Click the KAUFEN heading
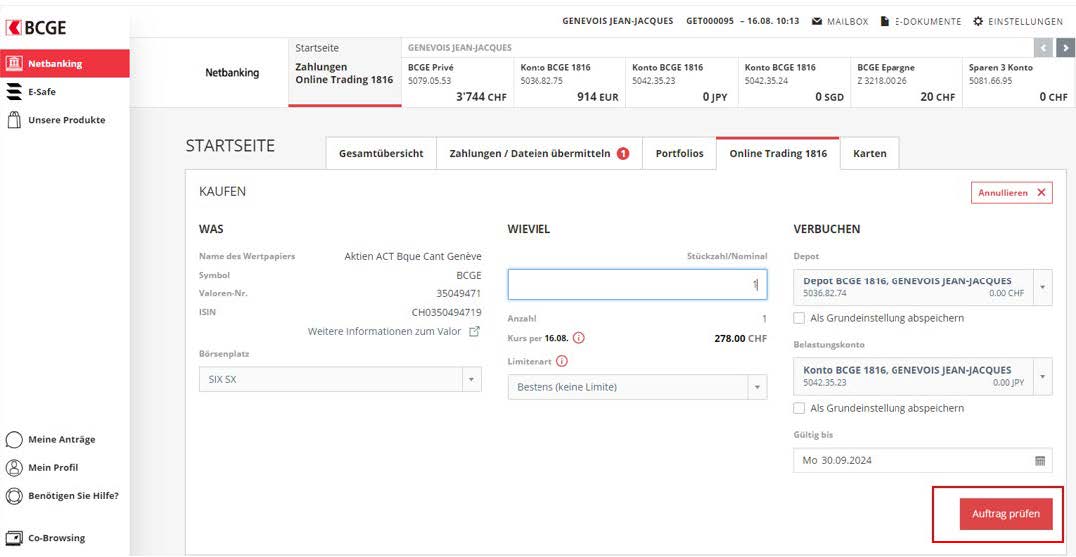The image size is (1076, 557). point(222,191)
